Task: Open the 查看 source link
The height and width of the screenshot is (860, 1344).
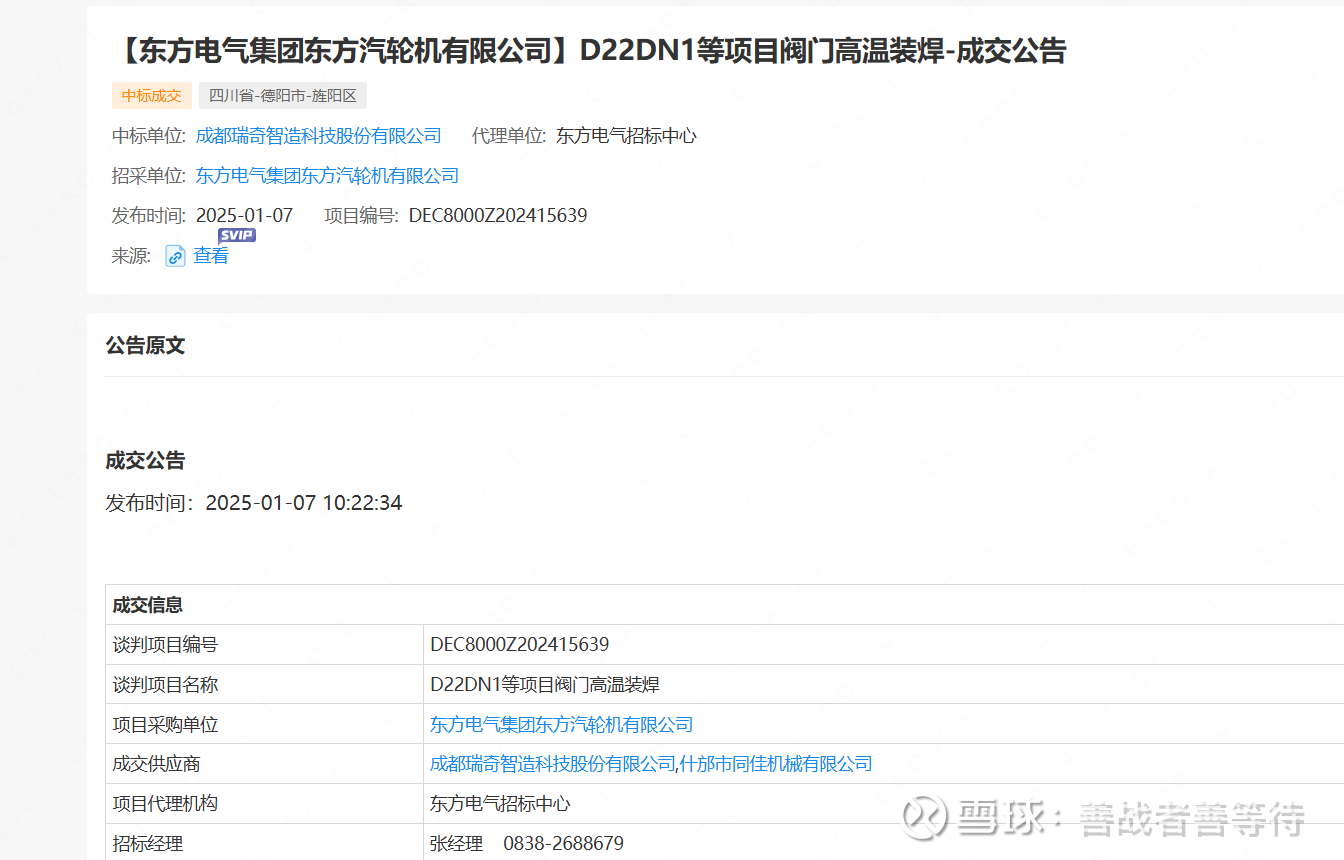Action: point(211,256)
